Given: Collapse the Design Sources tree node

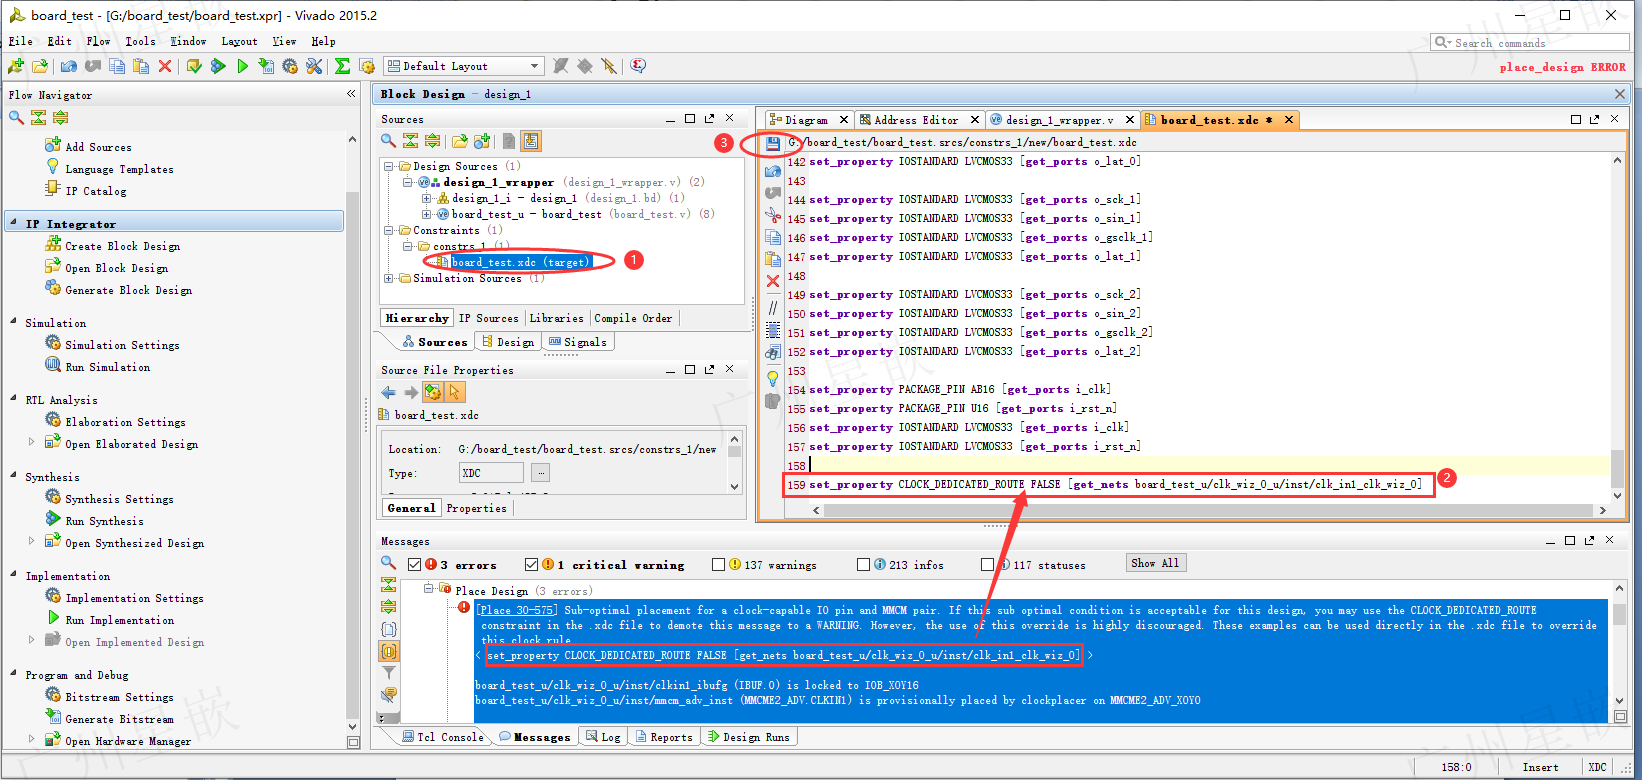Looking at the screenshot, I should tap(389, 166).
